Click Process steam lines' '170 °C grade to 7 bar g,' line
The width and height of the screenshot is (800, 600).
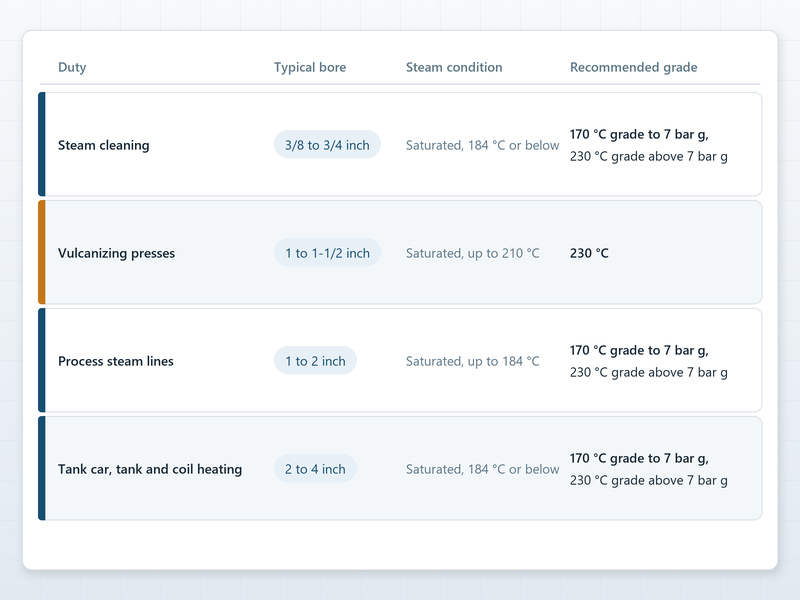[x=639, y=351]
